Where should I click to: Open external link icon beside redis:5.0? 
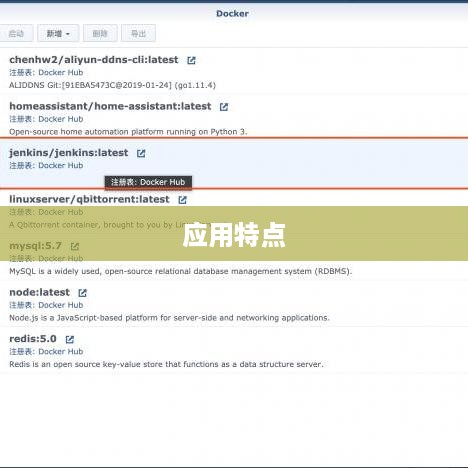(x=70, y=339)
